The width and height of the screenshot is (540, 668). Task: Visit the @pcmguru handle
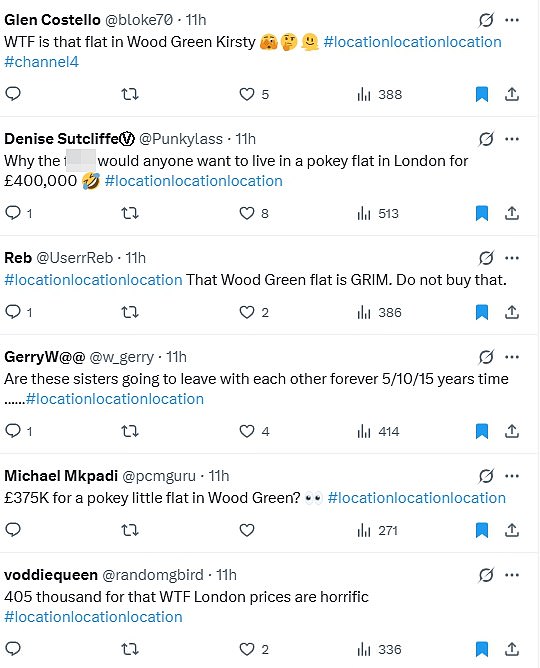click(x=159, y=476)
